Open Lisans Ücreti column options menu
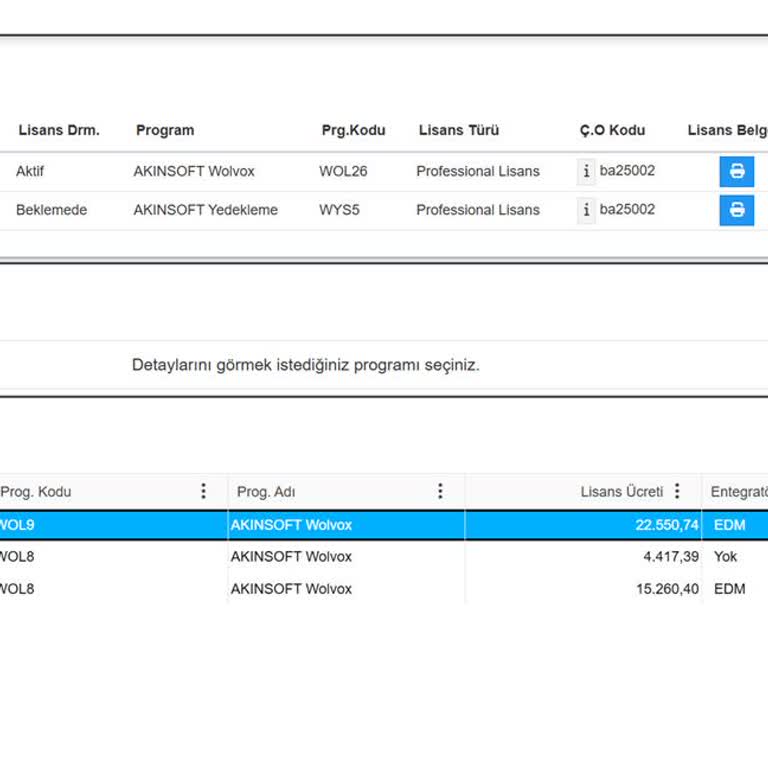Image resolution: width=768 pixels, height=768 pixels. point(677,491)
